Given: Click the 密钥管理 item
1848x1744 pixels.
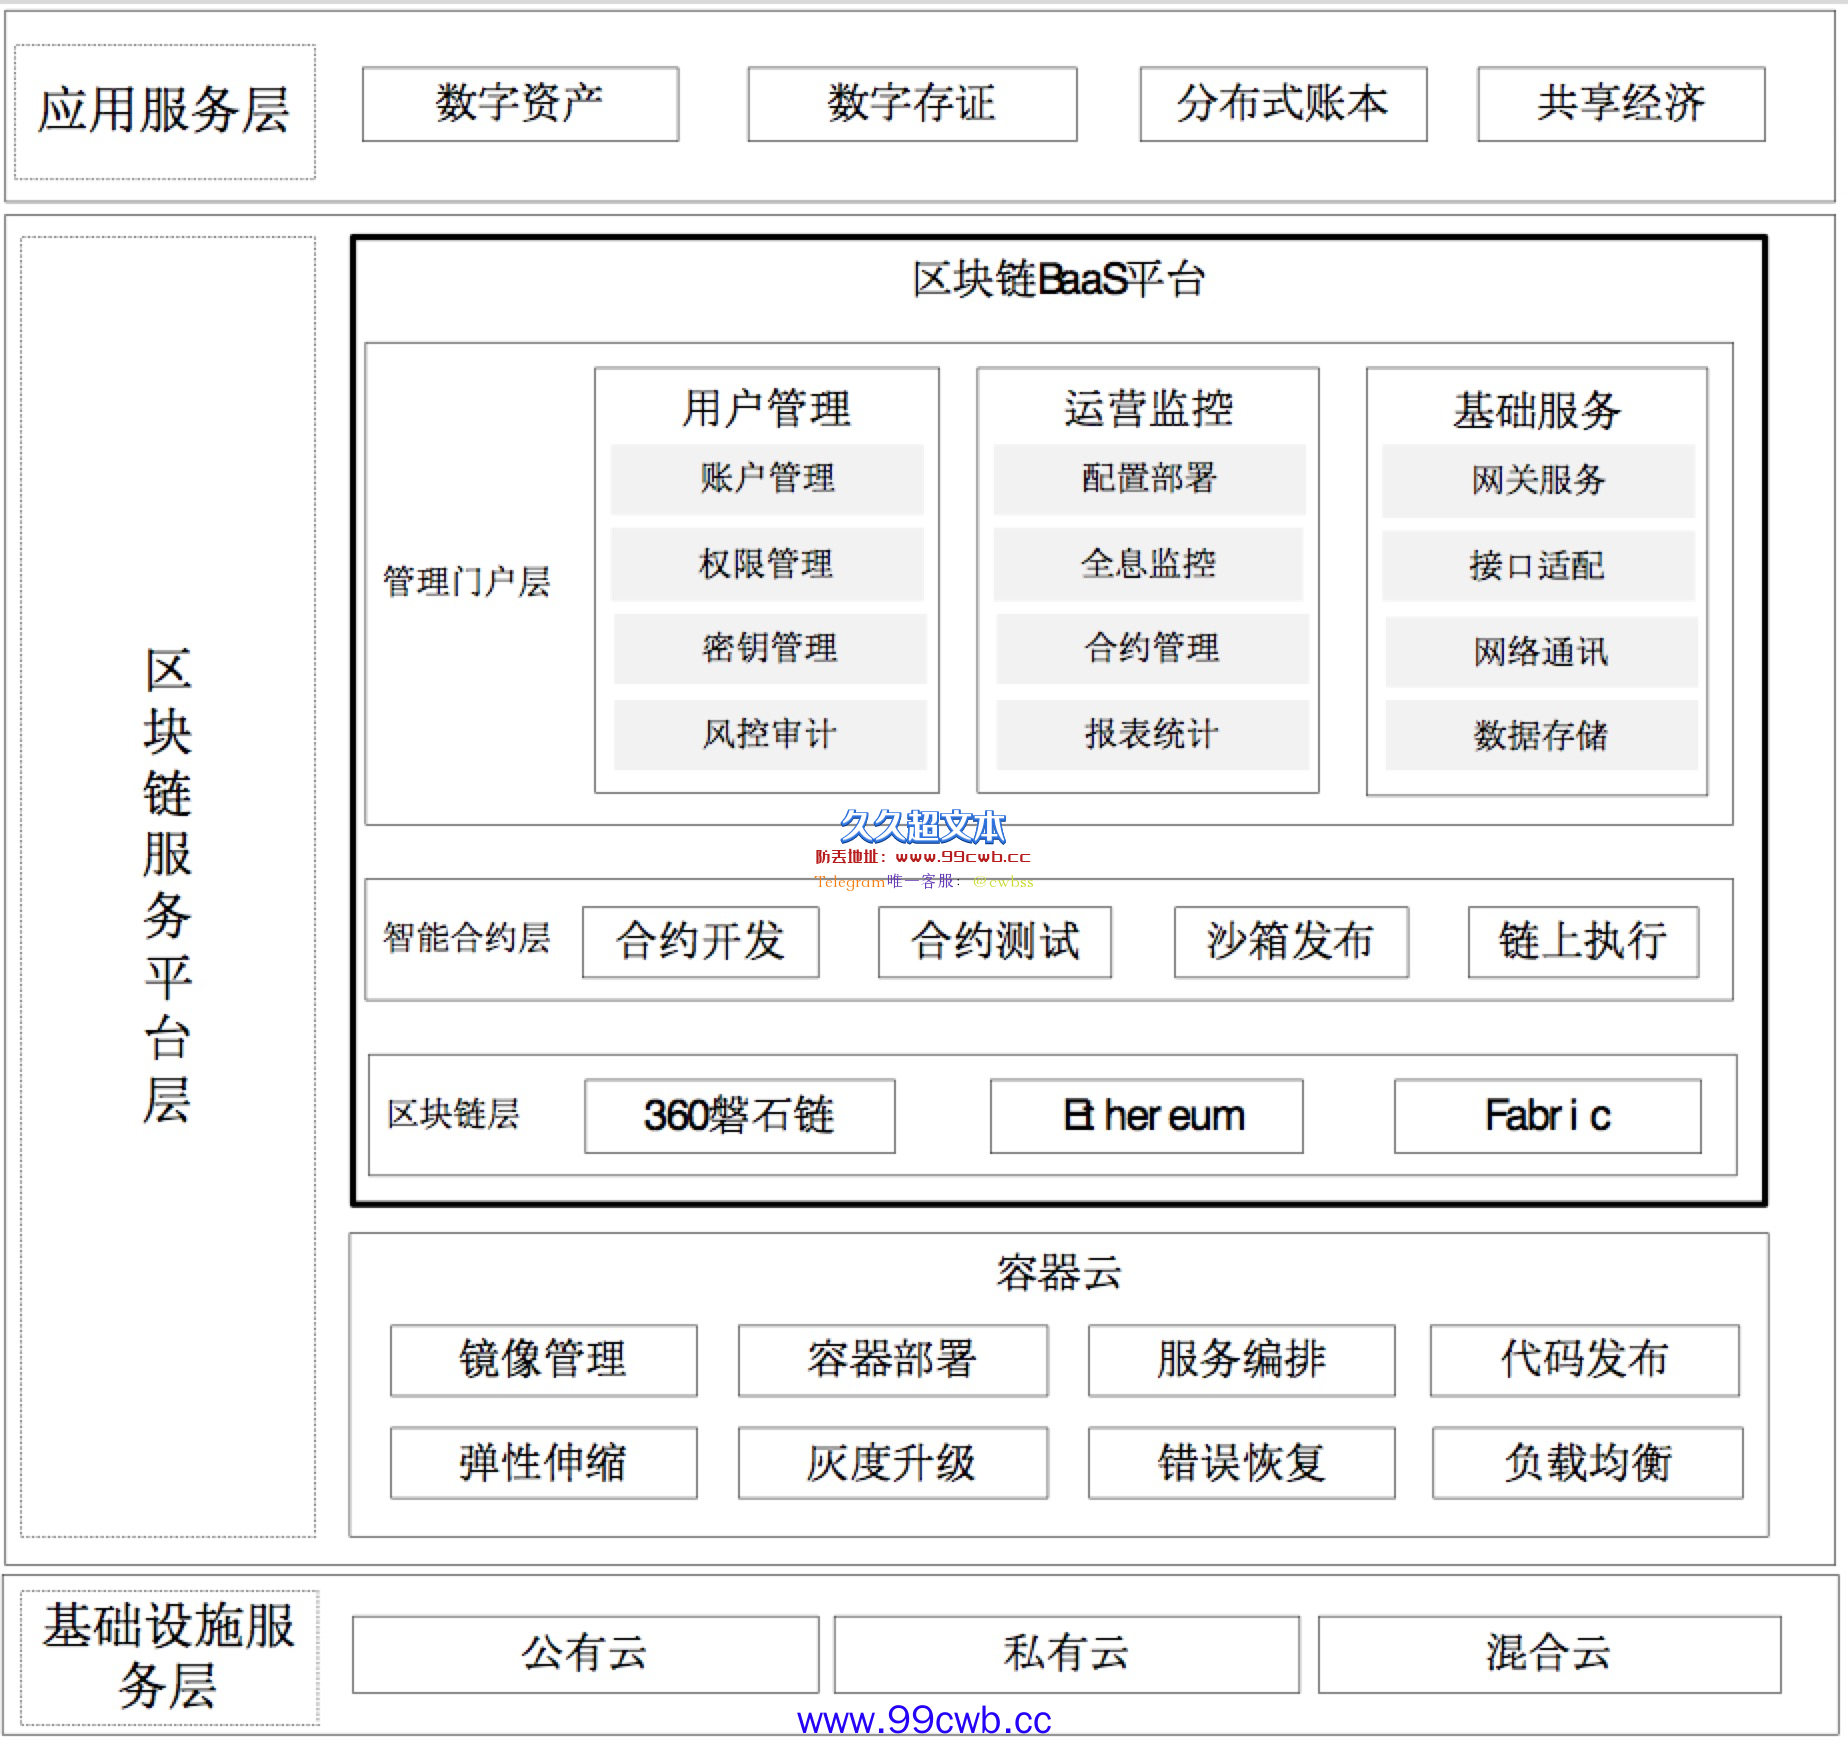Looking at the screenshot, I should (770, 648).
